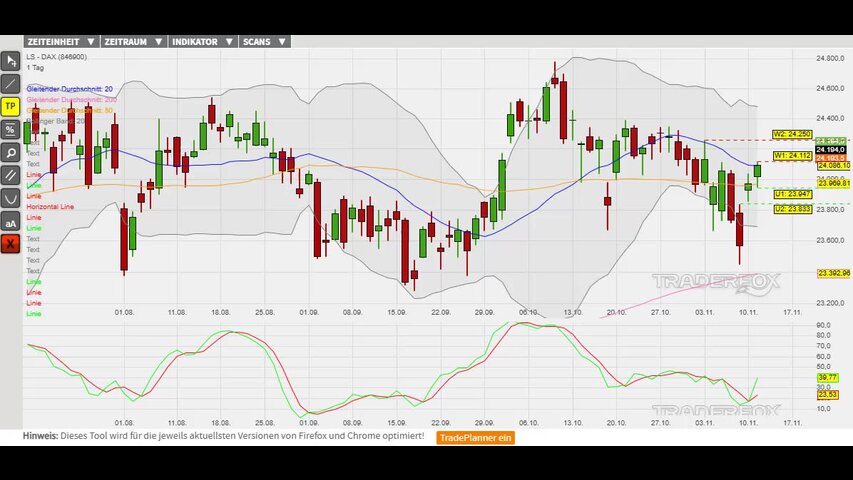Select the arrow pointer tool
853x480 pixels.
(11, 60)
